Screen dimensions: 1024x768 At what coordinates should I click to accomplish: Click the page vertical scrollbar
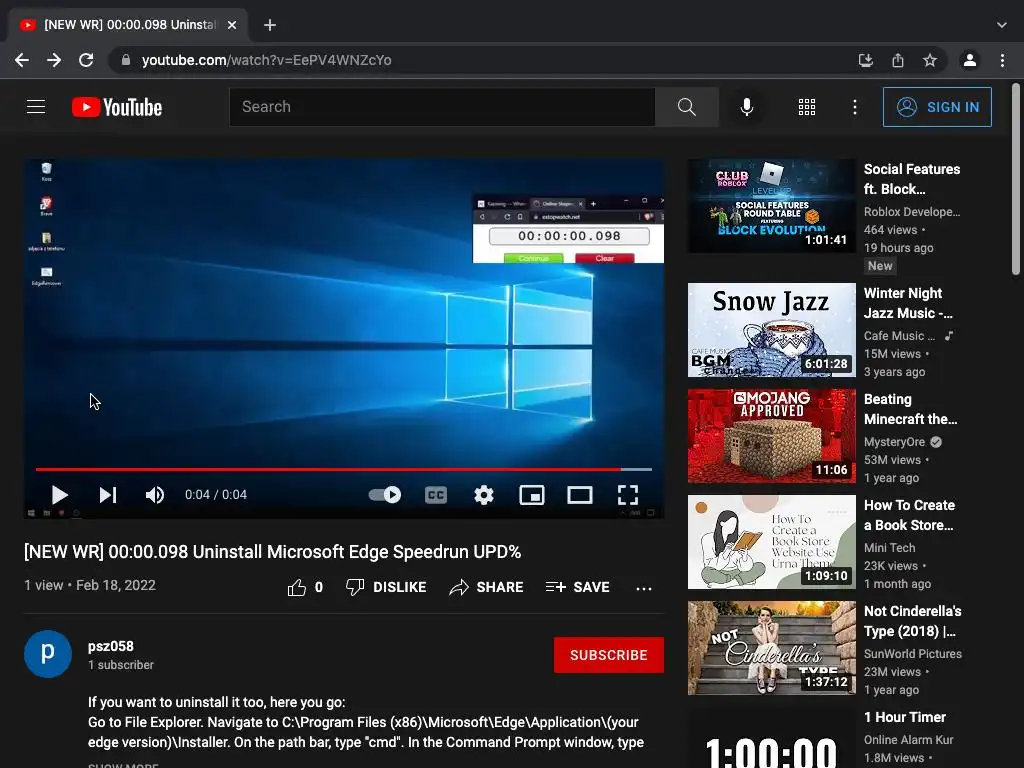[x=1016, y=178]
